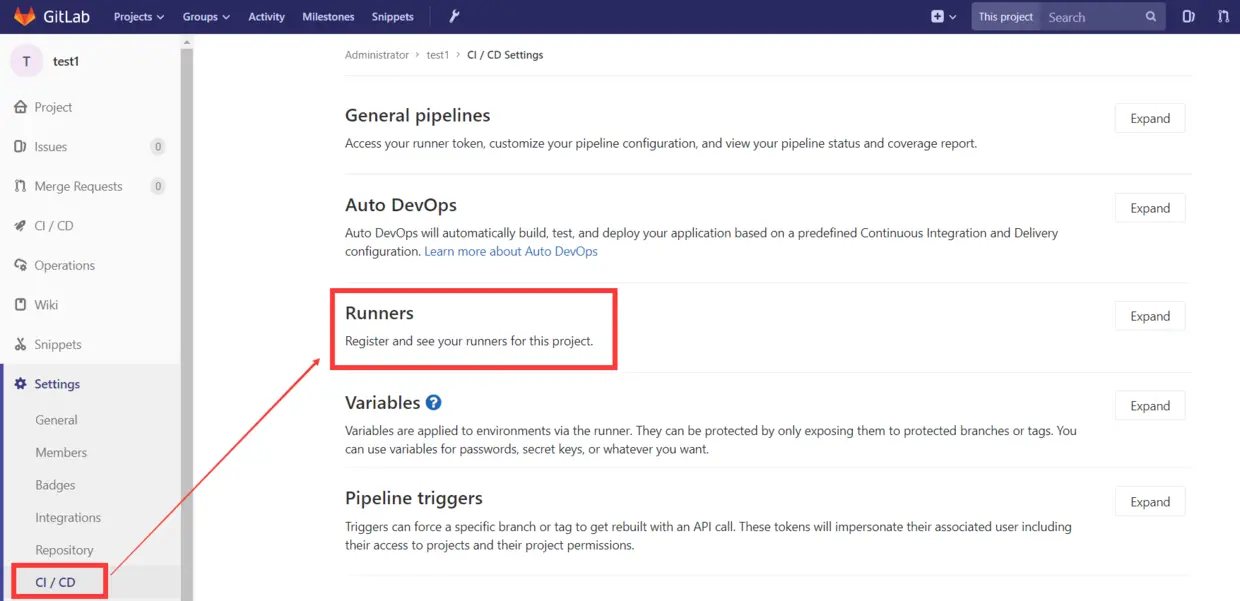Open Members under Settings
This screenshot has height=601, width=1240.
click(x=61, y=452)
